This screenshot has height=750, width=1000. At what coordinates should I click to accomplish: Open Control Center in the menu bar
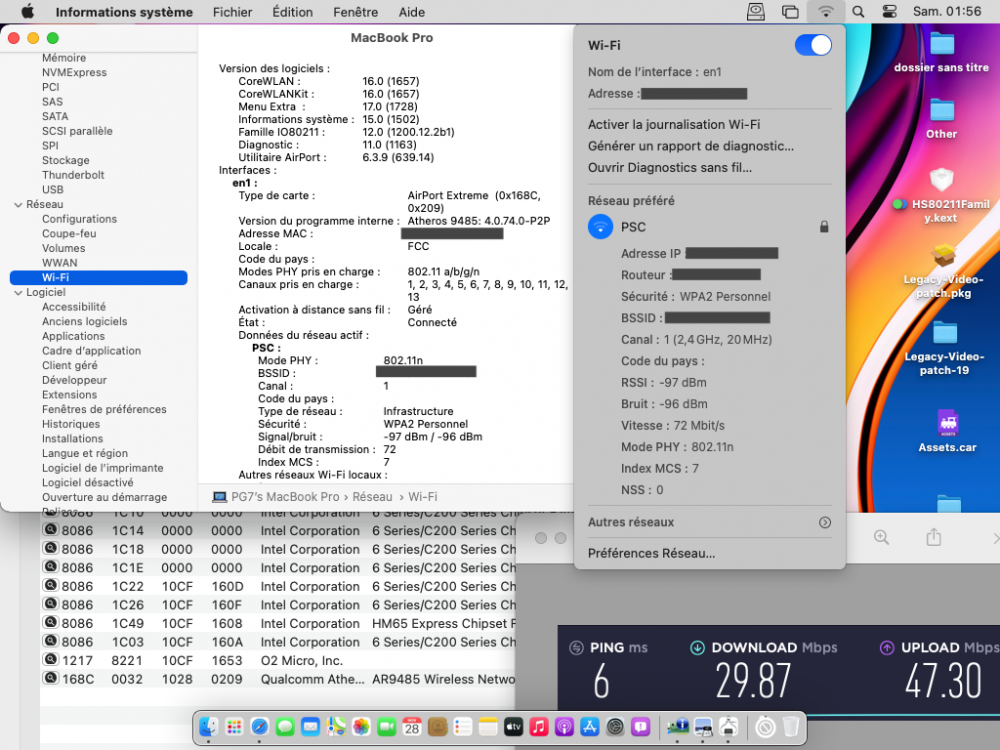889,11
